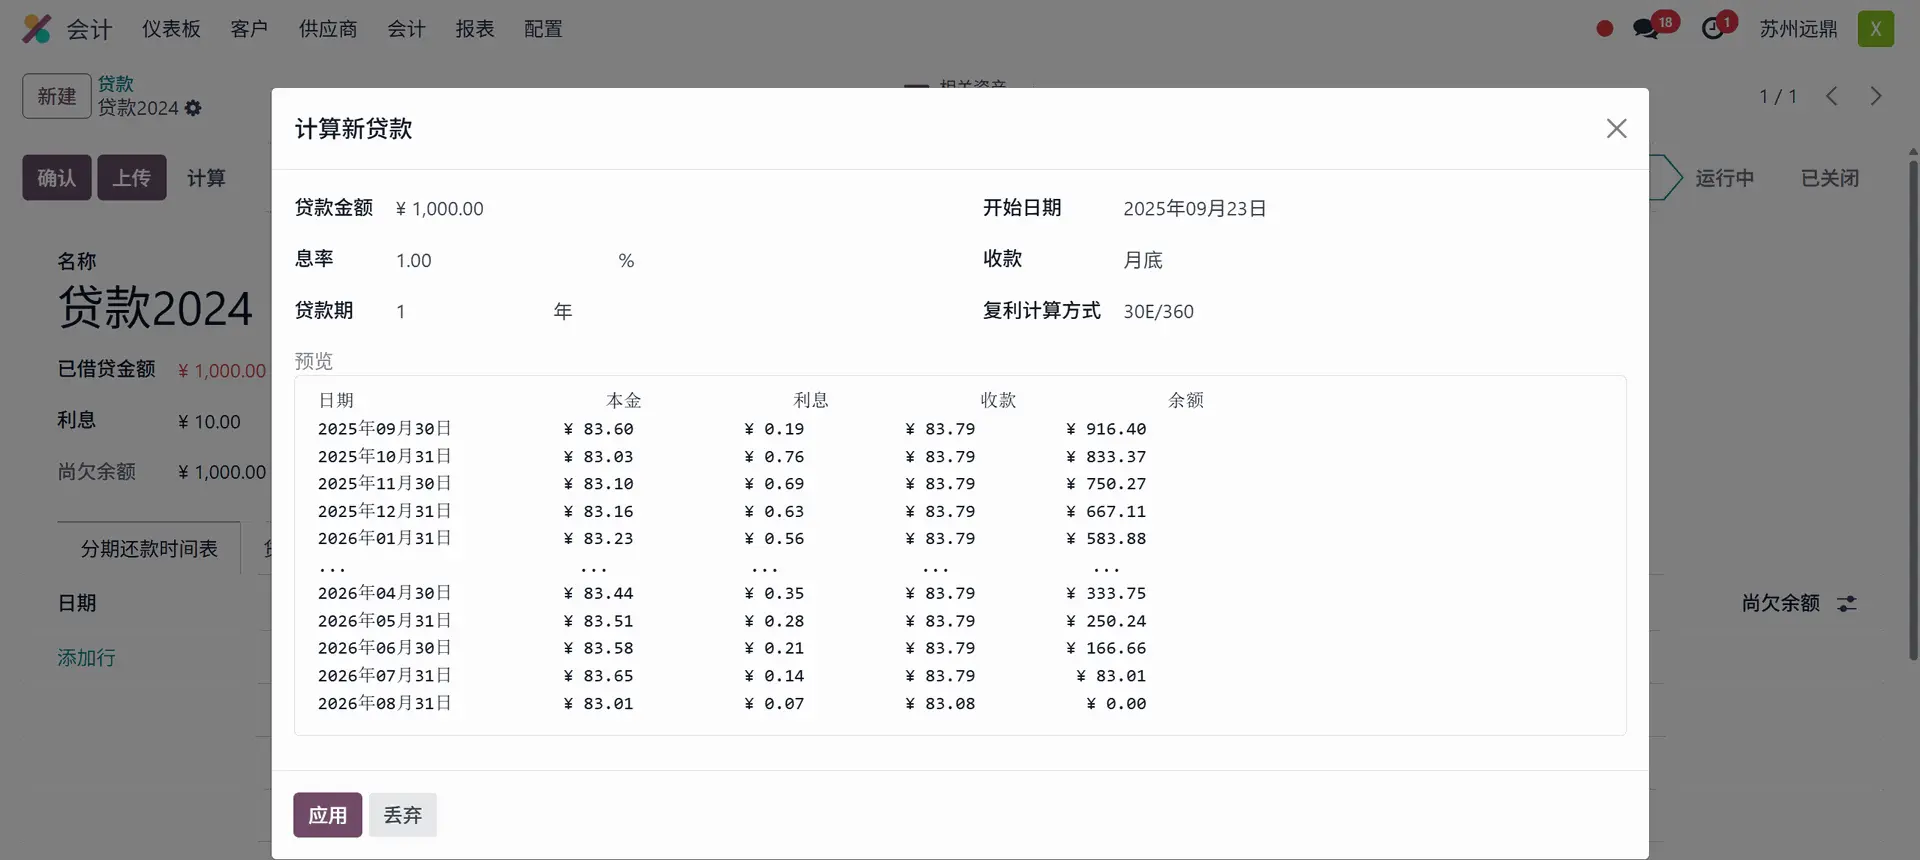This screenshot has height=860, width=1920.
Task: Expand the 复利计算方式 selector
Action: pyautogui.click(x=1300, y=312)
